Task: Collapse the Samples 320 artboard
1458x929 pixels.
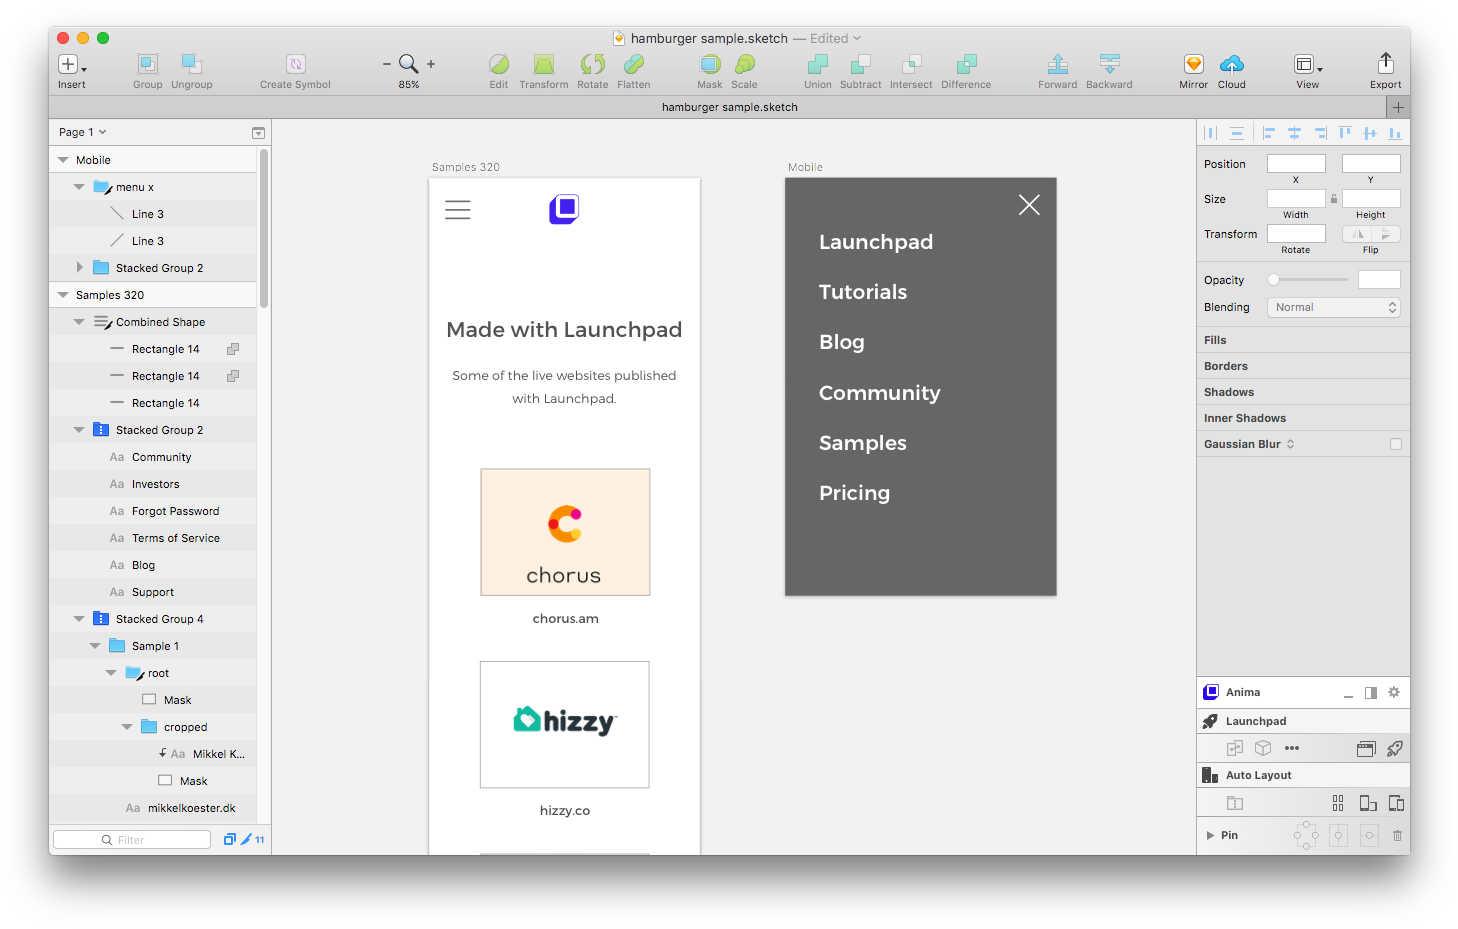Action: point(63,295)
